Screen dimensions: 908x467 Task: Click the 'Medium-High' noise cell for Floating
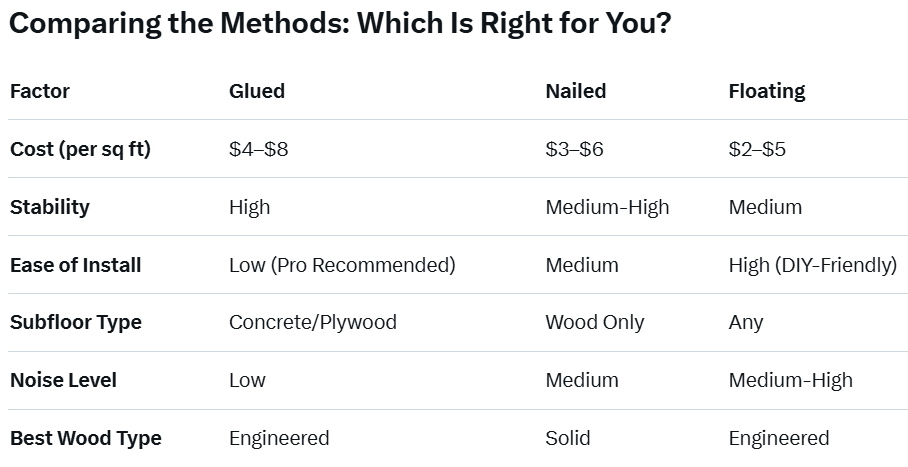coord(791,380)
